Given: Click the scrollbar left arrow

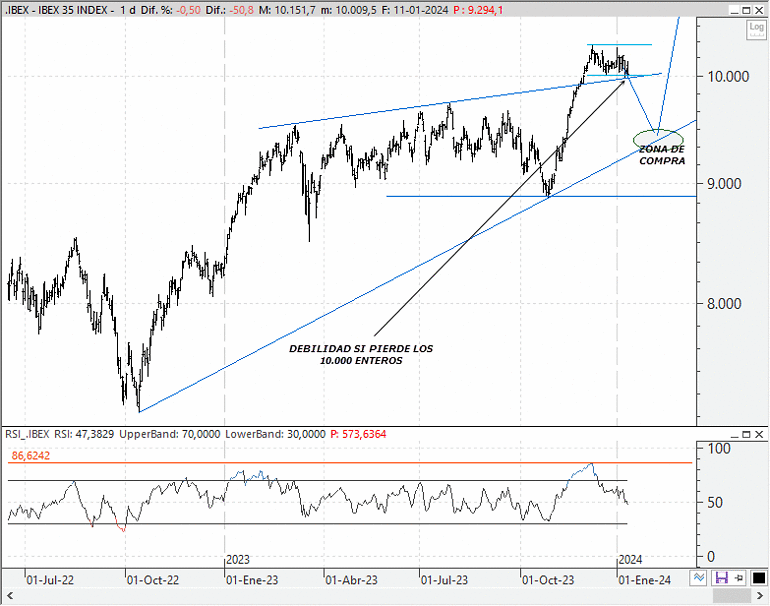Looking at the screenshot, I should point(9,596).
